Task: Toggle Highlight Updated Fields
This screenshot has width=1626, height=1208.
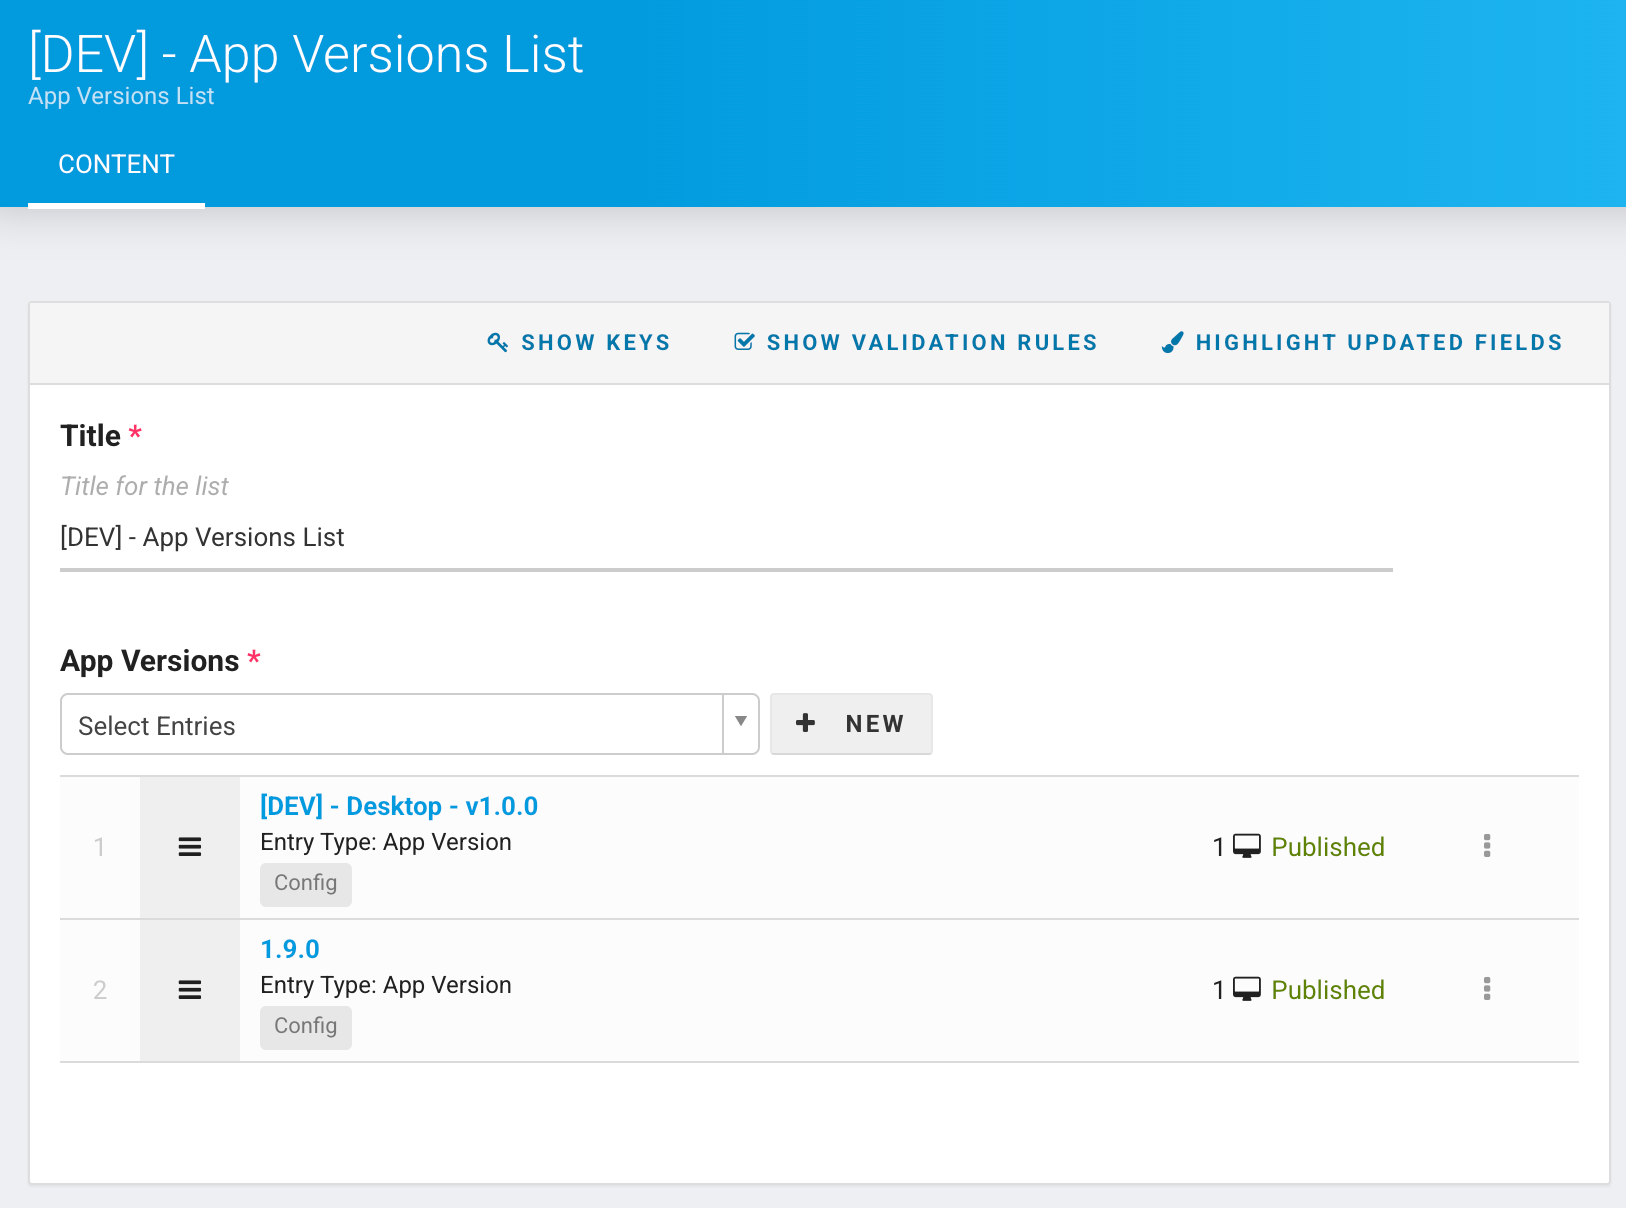Action: pos(1378,342)
